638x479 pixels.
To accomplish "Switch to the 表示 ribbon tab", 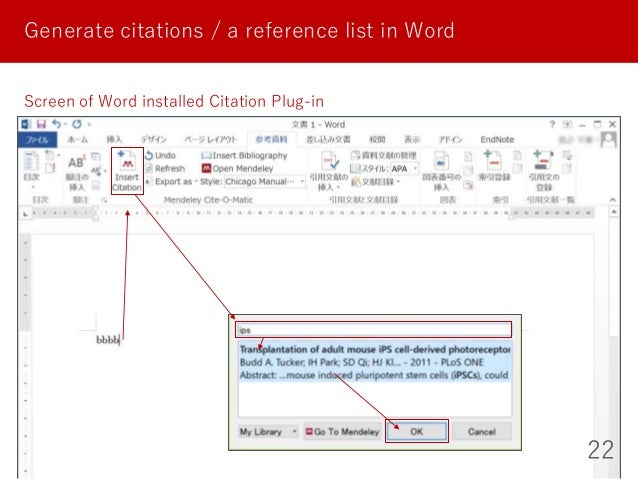I will tap(412, 140).
